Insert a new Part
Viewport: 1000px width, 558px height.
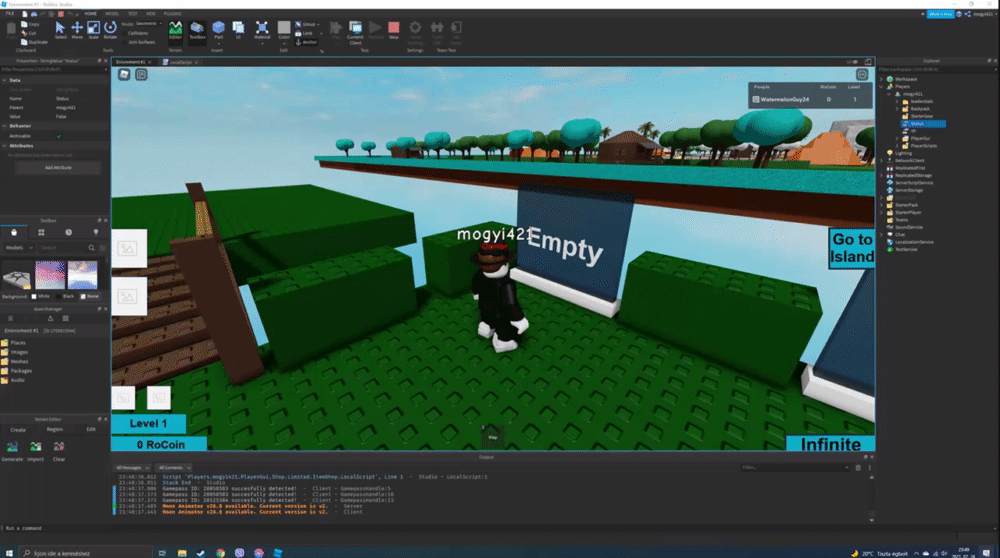(218, 30)
